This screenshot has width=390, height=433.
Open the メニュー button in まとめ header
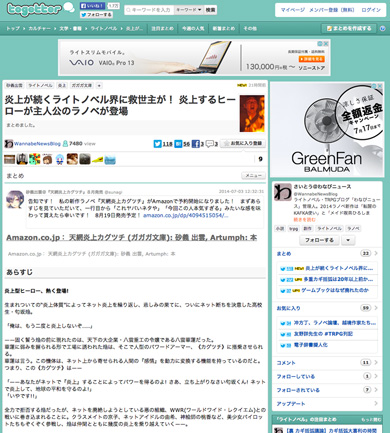click(x=253, y=175)
